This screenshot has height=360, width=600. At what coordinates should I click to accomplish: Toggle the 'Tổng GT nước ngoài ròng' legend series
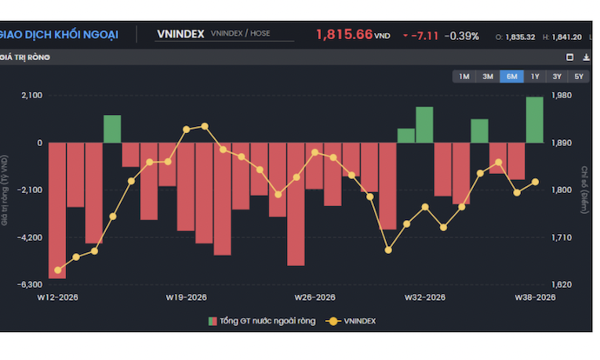(x=262, y=321)
